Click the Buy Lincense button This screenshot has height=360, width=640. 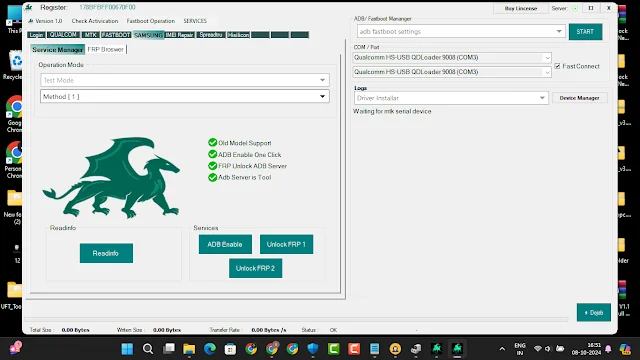(521, 8)
